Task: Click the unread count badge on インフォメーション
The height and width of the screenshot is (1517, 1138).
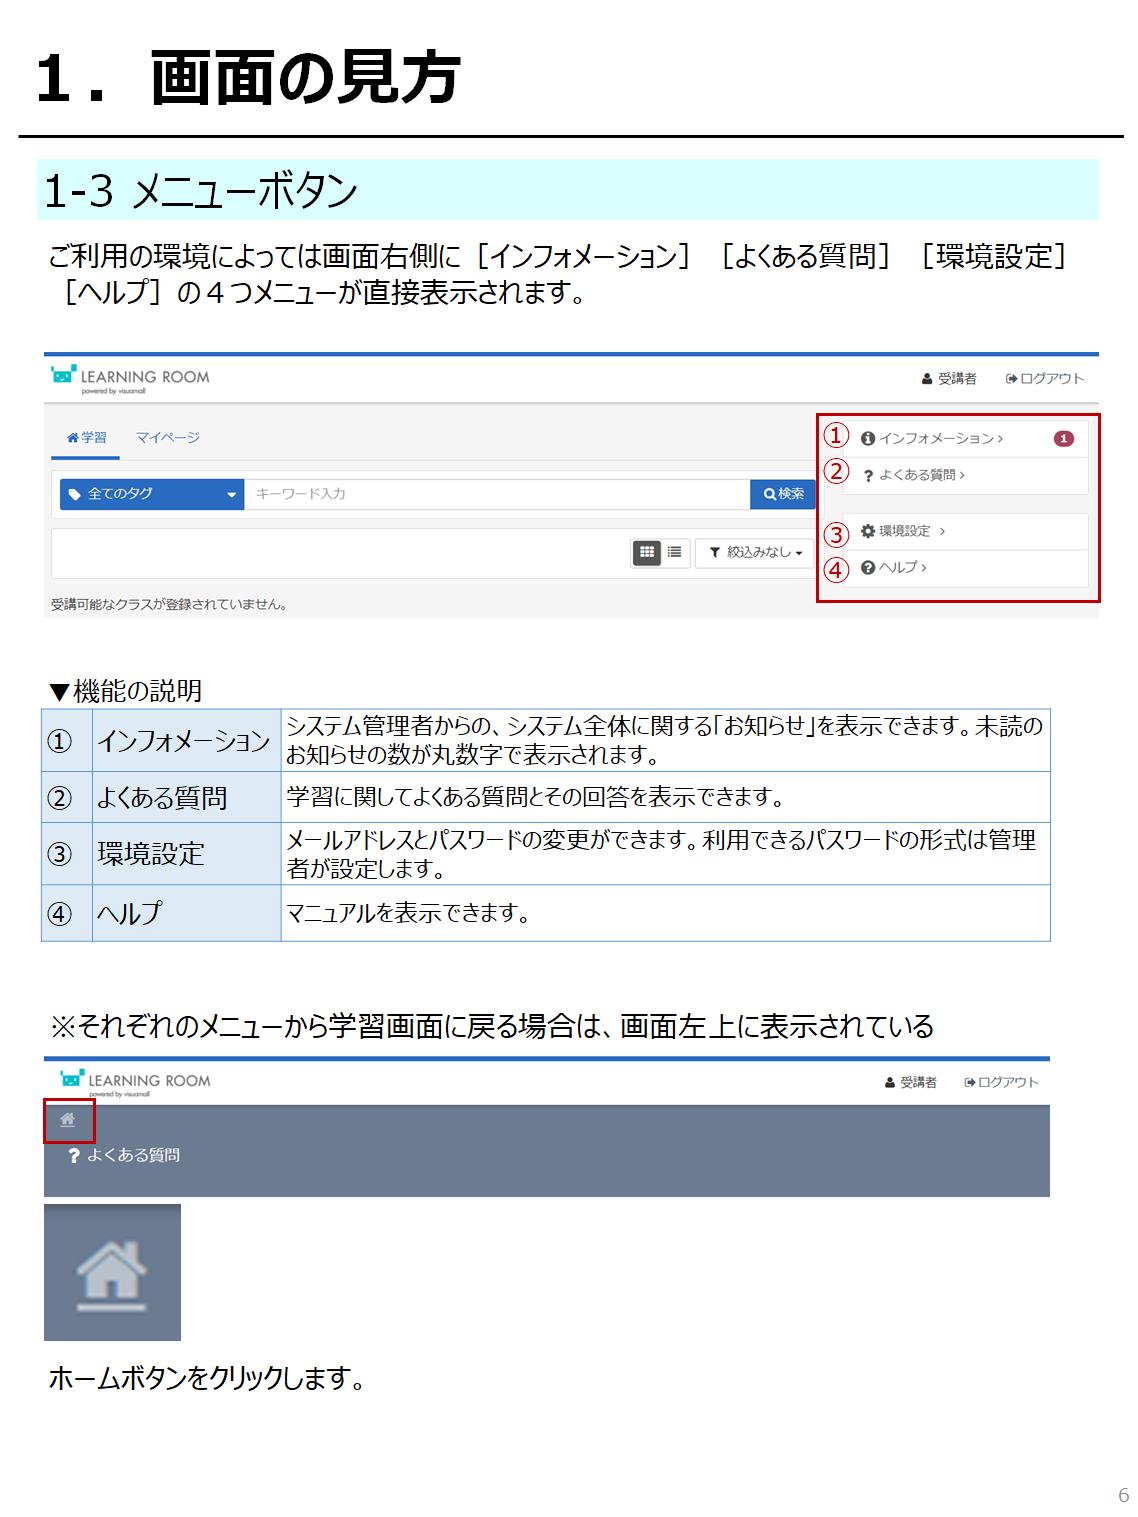Action: click(x=1063, y=439)
